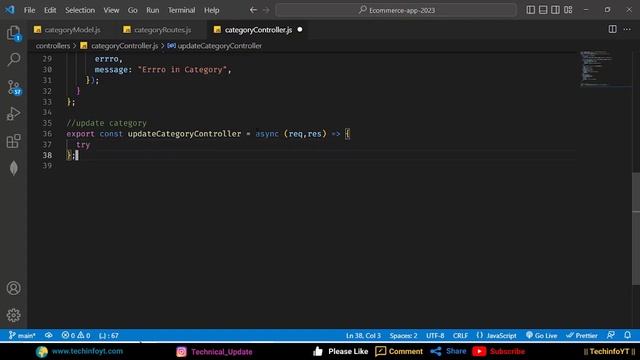
Task: Click the updateCategoryController identifier on line 36
Action: click(x=184, y=134)
